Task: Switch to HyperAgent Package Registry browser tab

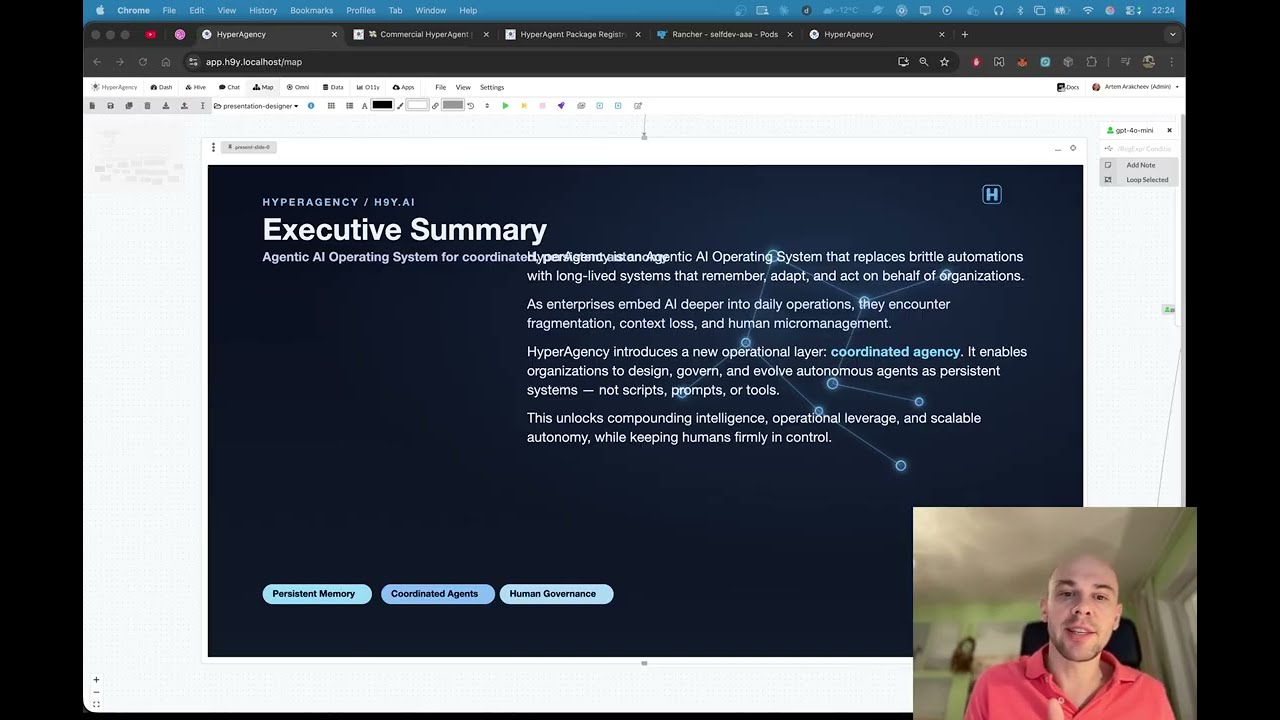Action: pos(571,34)
